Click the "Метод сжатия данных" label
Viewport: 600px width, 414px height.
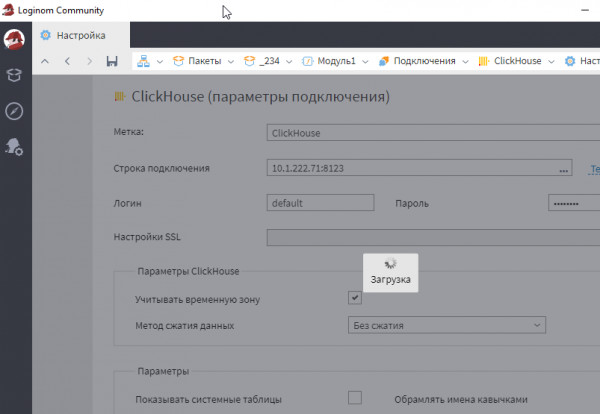tap(184, 326)
